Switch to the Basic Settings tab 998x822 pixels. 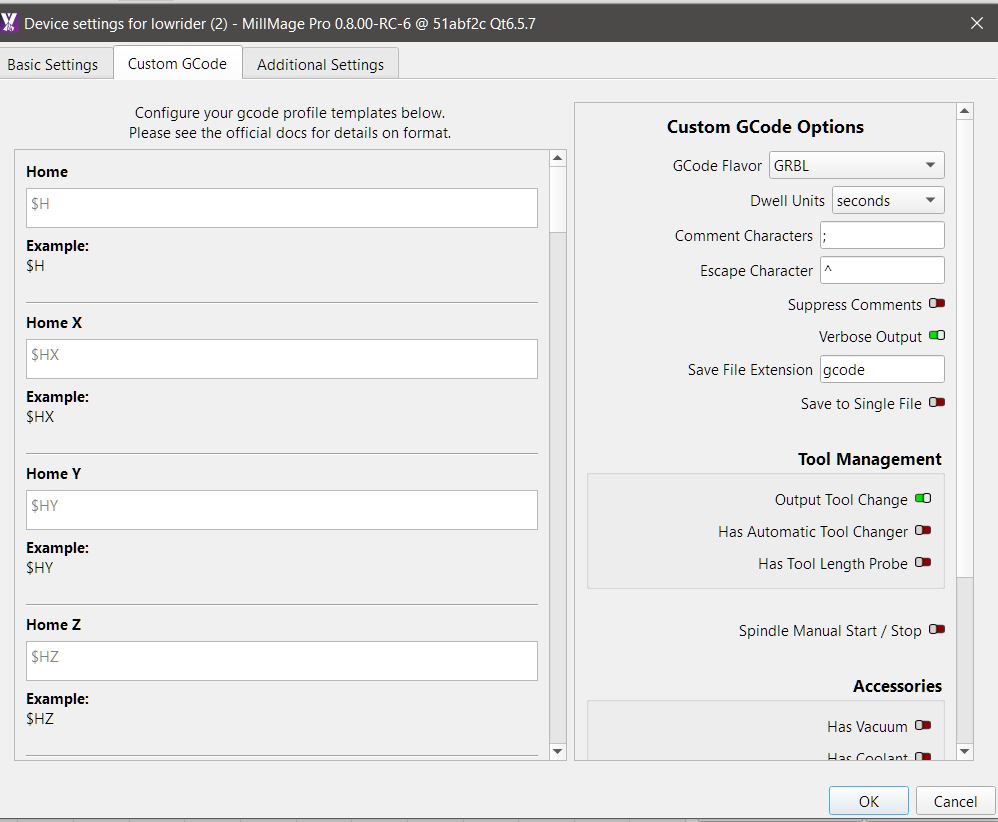pyautogui.click(x=53, y=64)
